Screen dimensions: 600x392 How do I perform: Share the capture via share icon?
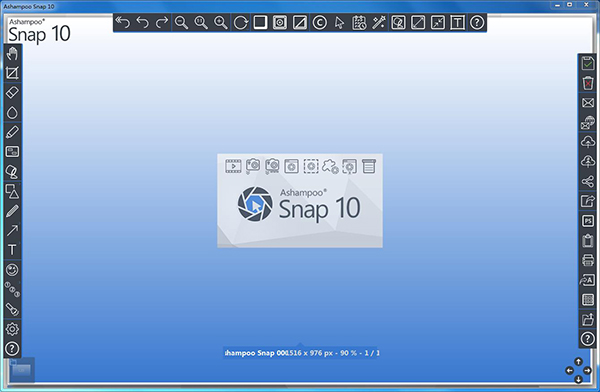coord(588,181)
